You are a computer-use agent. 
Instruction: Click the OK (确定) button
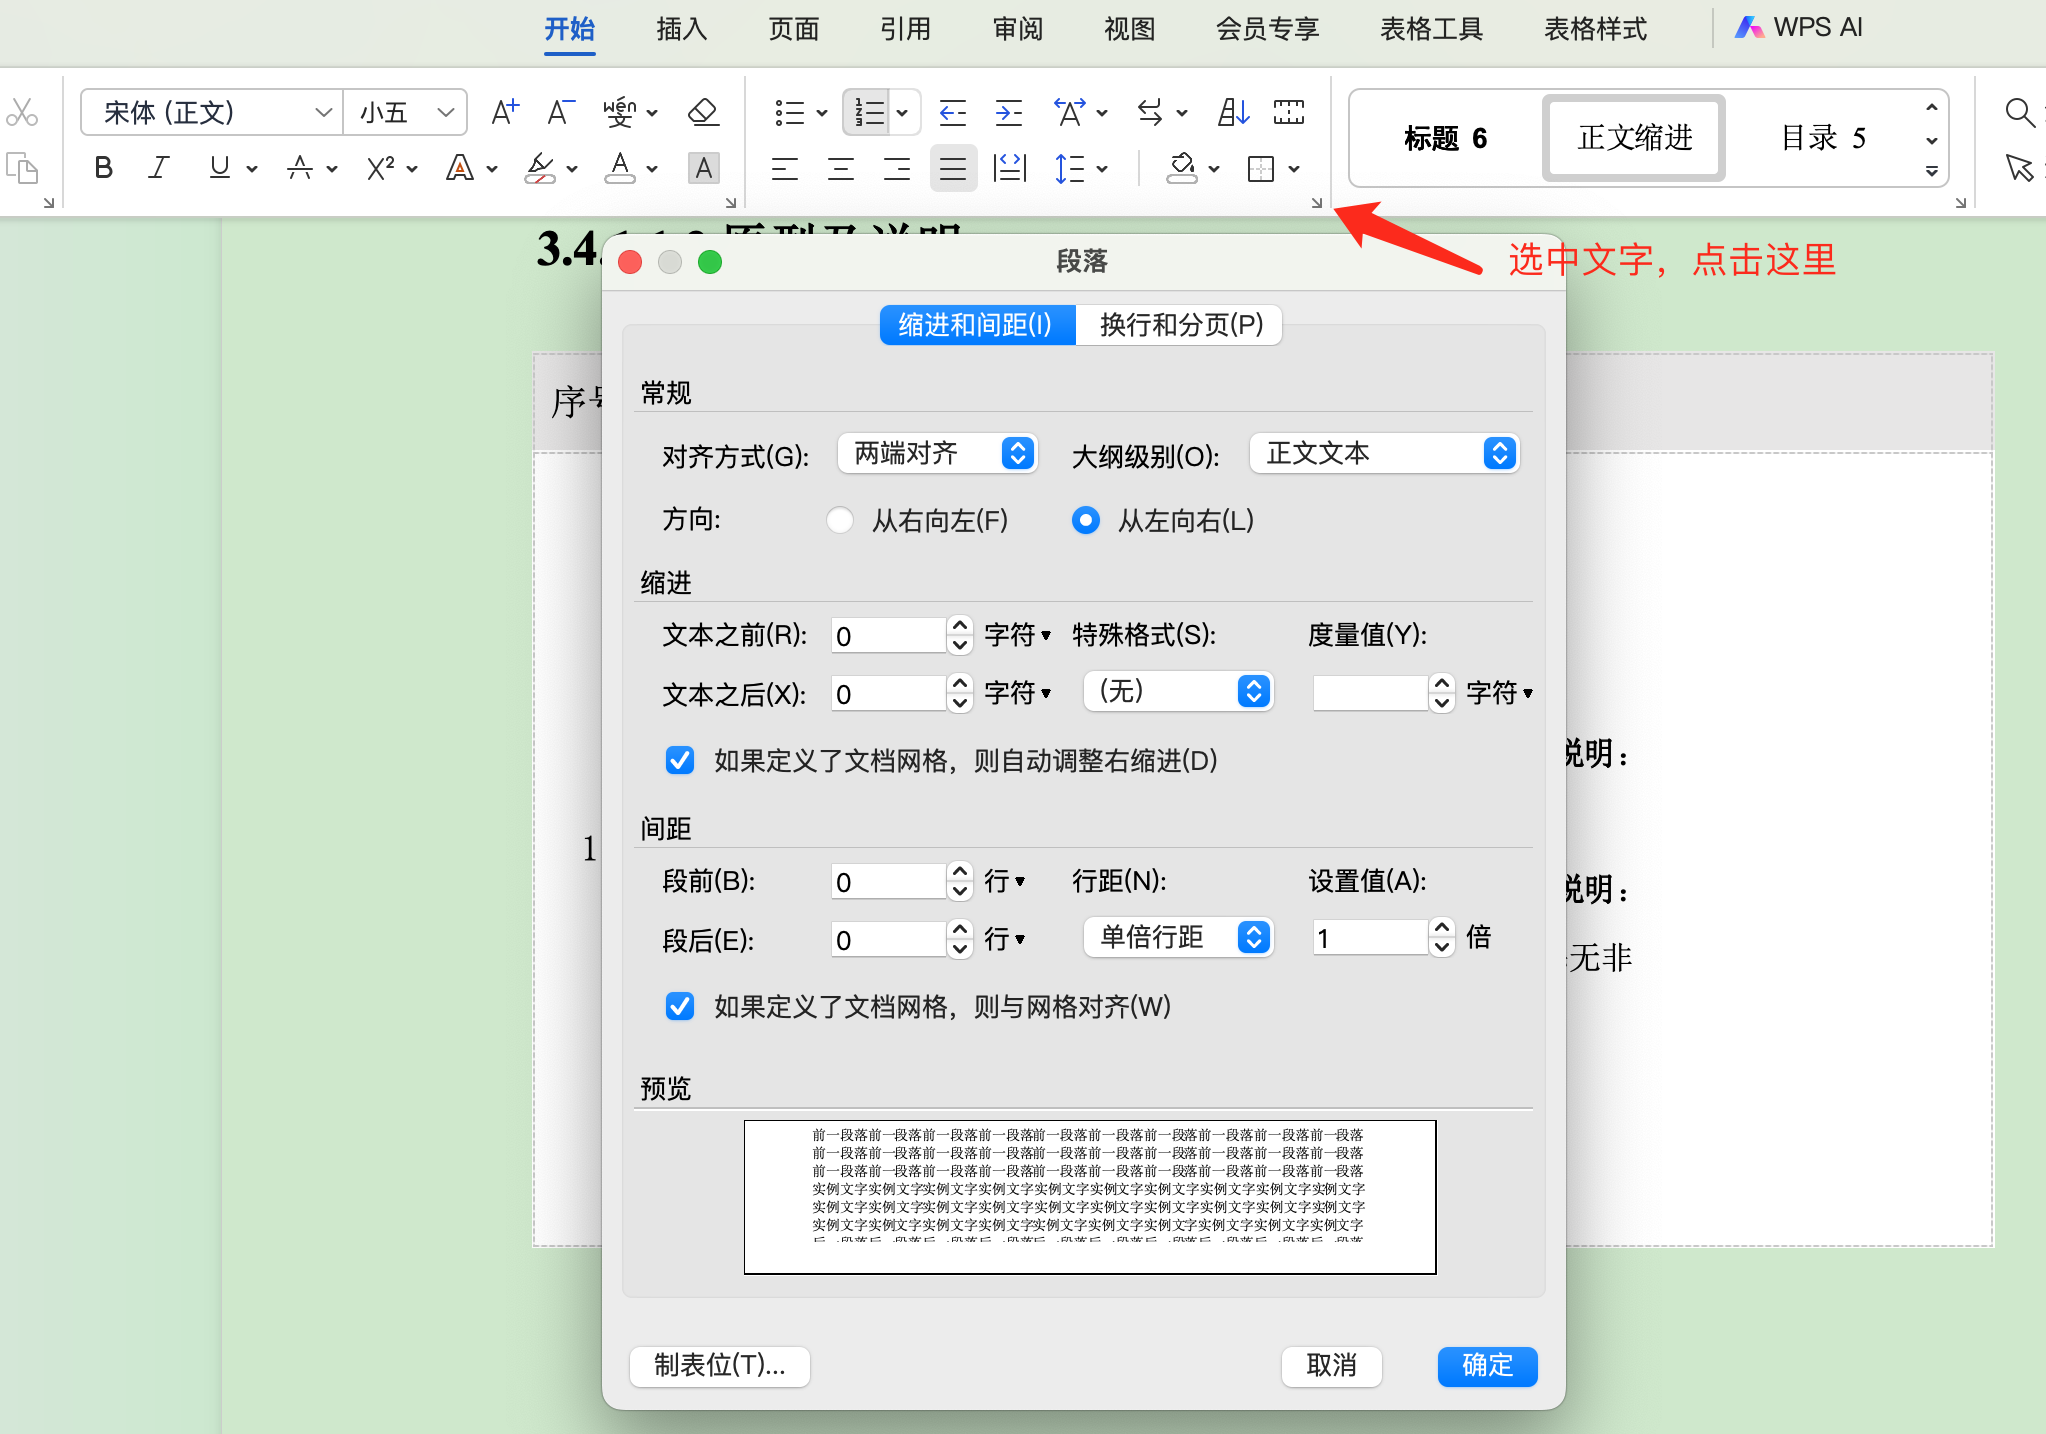pos(1486,1365)
